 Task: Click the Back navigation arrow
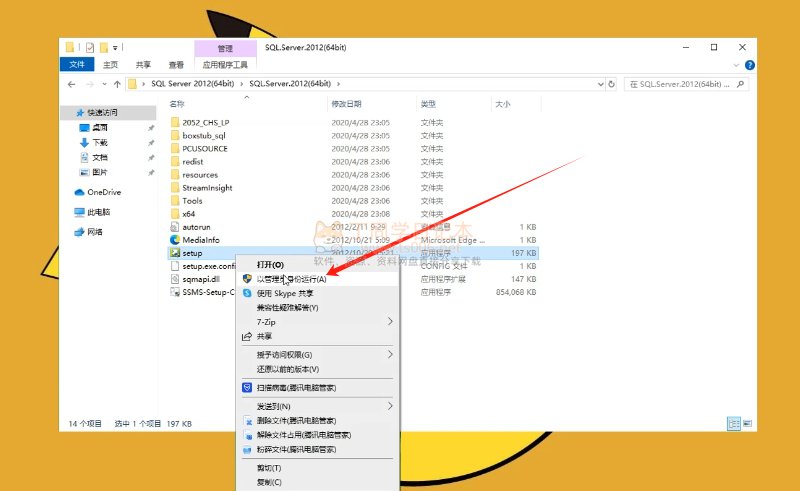71,84
